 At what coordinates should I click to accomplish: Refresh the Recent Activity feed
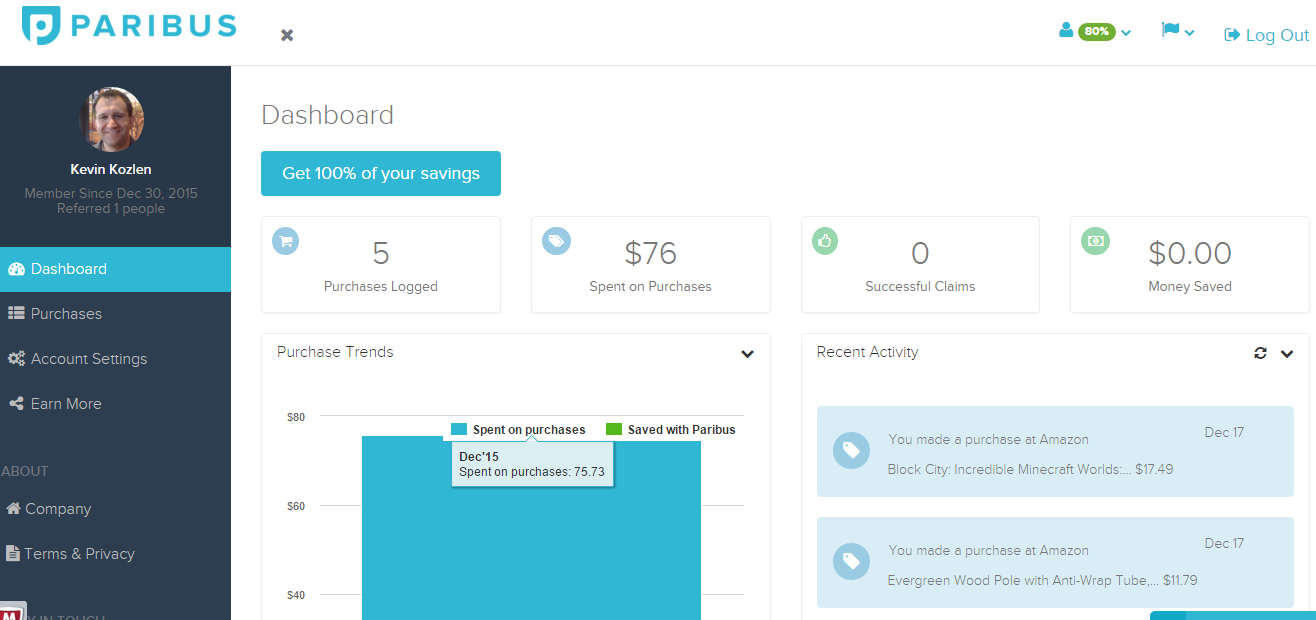click(x=1260, y=353)
